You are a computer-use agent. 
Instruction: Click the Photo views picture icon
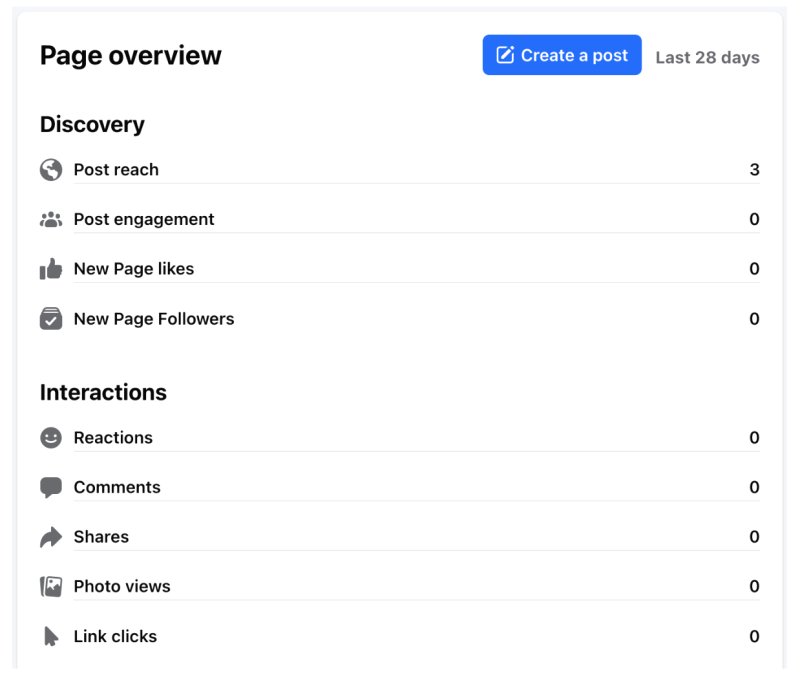[51, 587]
